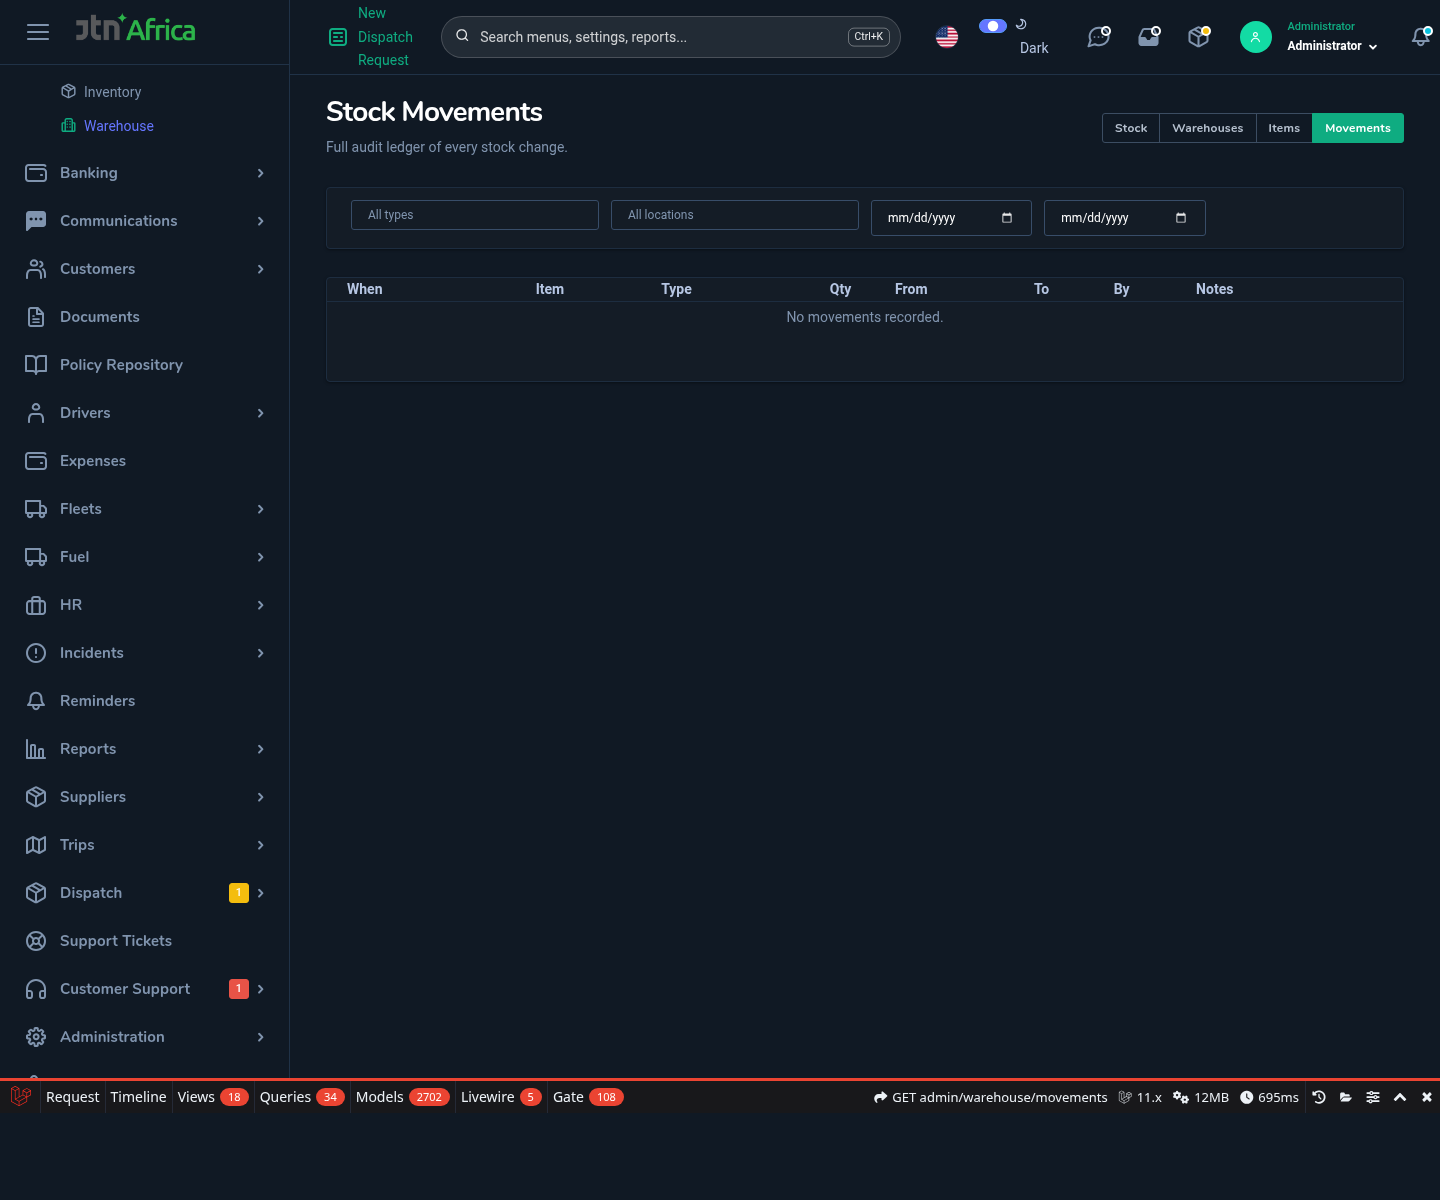Click the Documents file icon
This screenshot has height=1200, width=1440.
(36, 317)
